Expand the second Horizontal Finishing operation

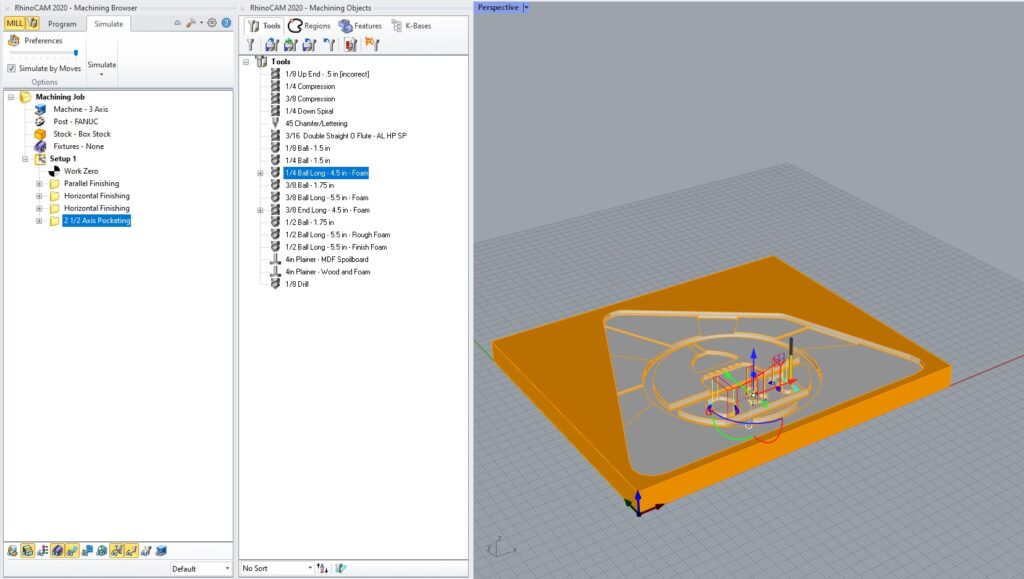[x=39, y=209]
